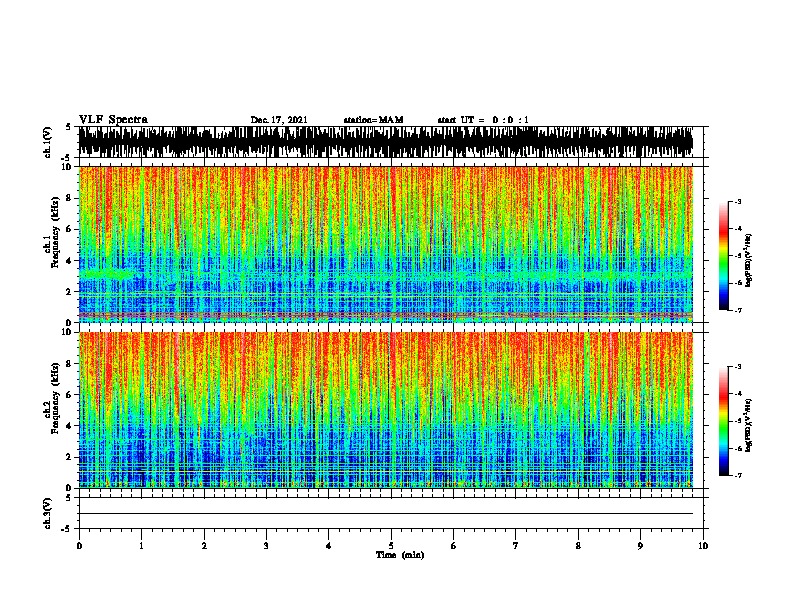Select the "Dec. 17, 2021" date text

tap(279, 120)
